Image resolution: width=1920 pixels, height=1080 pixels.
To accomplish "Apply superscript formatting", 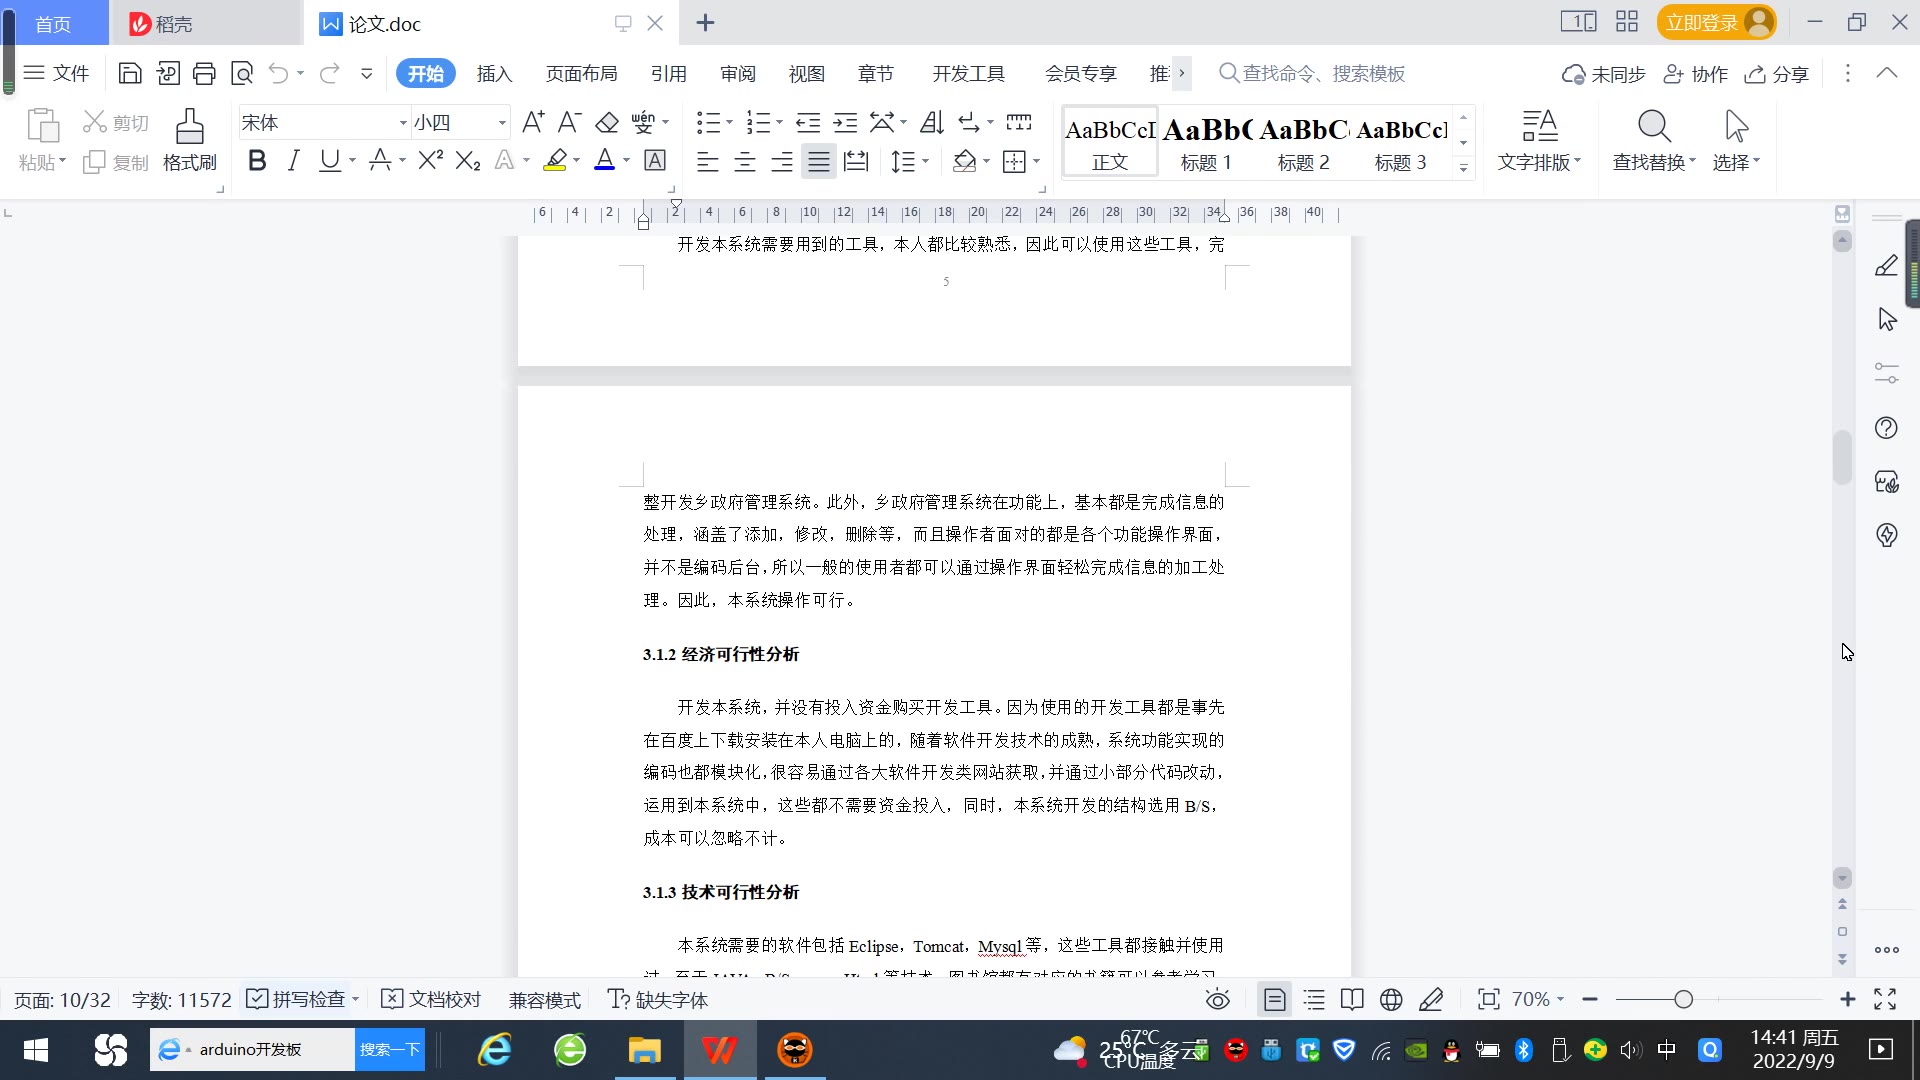I will (430, 161).
